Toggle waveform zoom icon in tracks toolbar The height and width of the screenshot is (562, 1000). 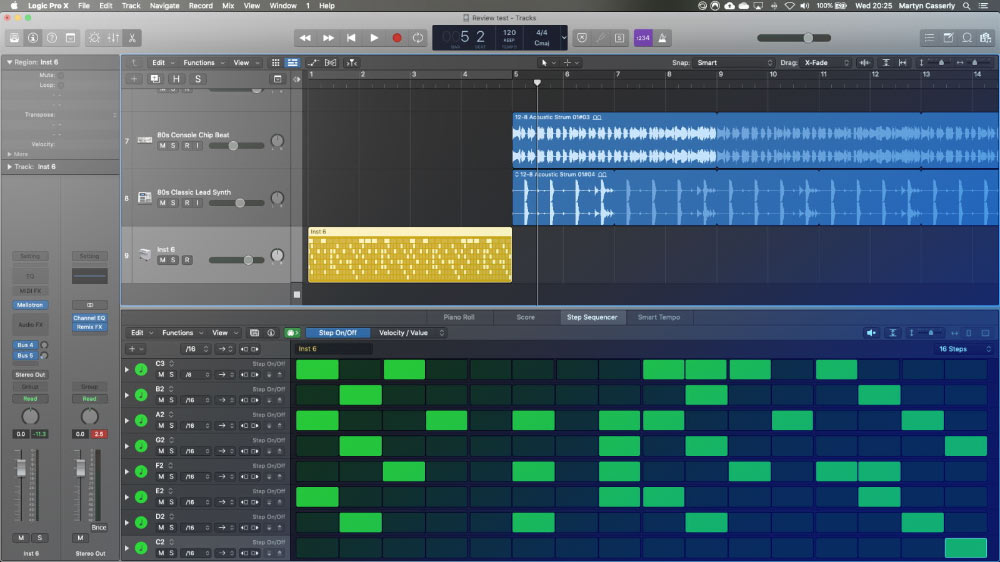tap(865, 63)
